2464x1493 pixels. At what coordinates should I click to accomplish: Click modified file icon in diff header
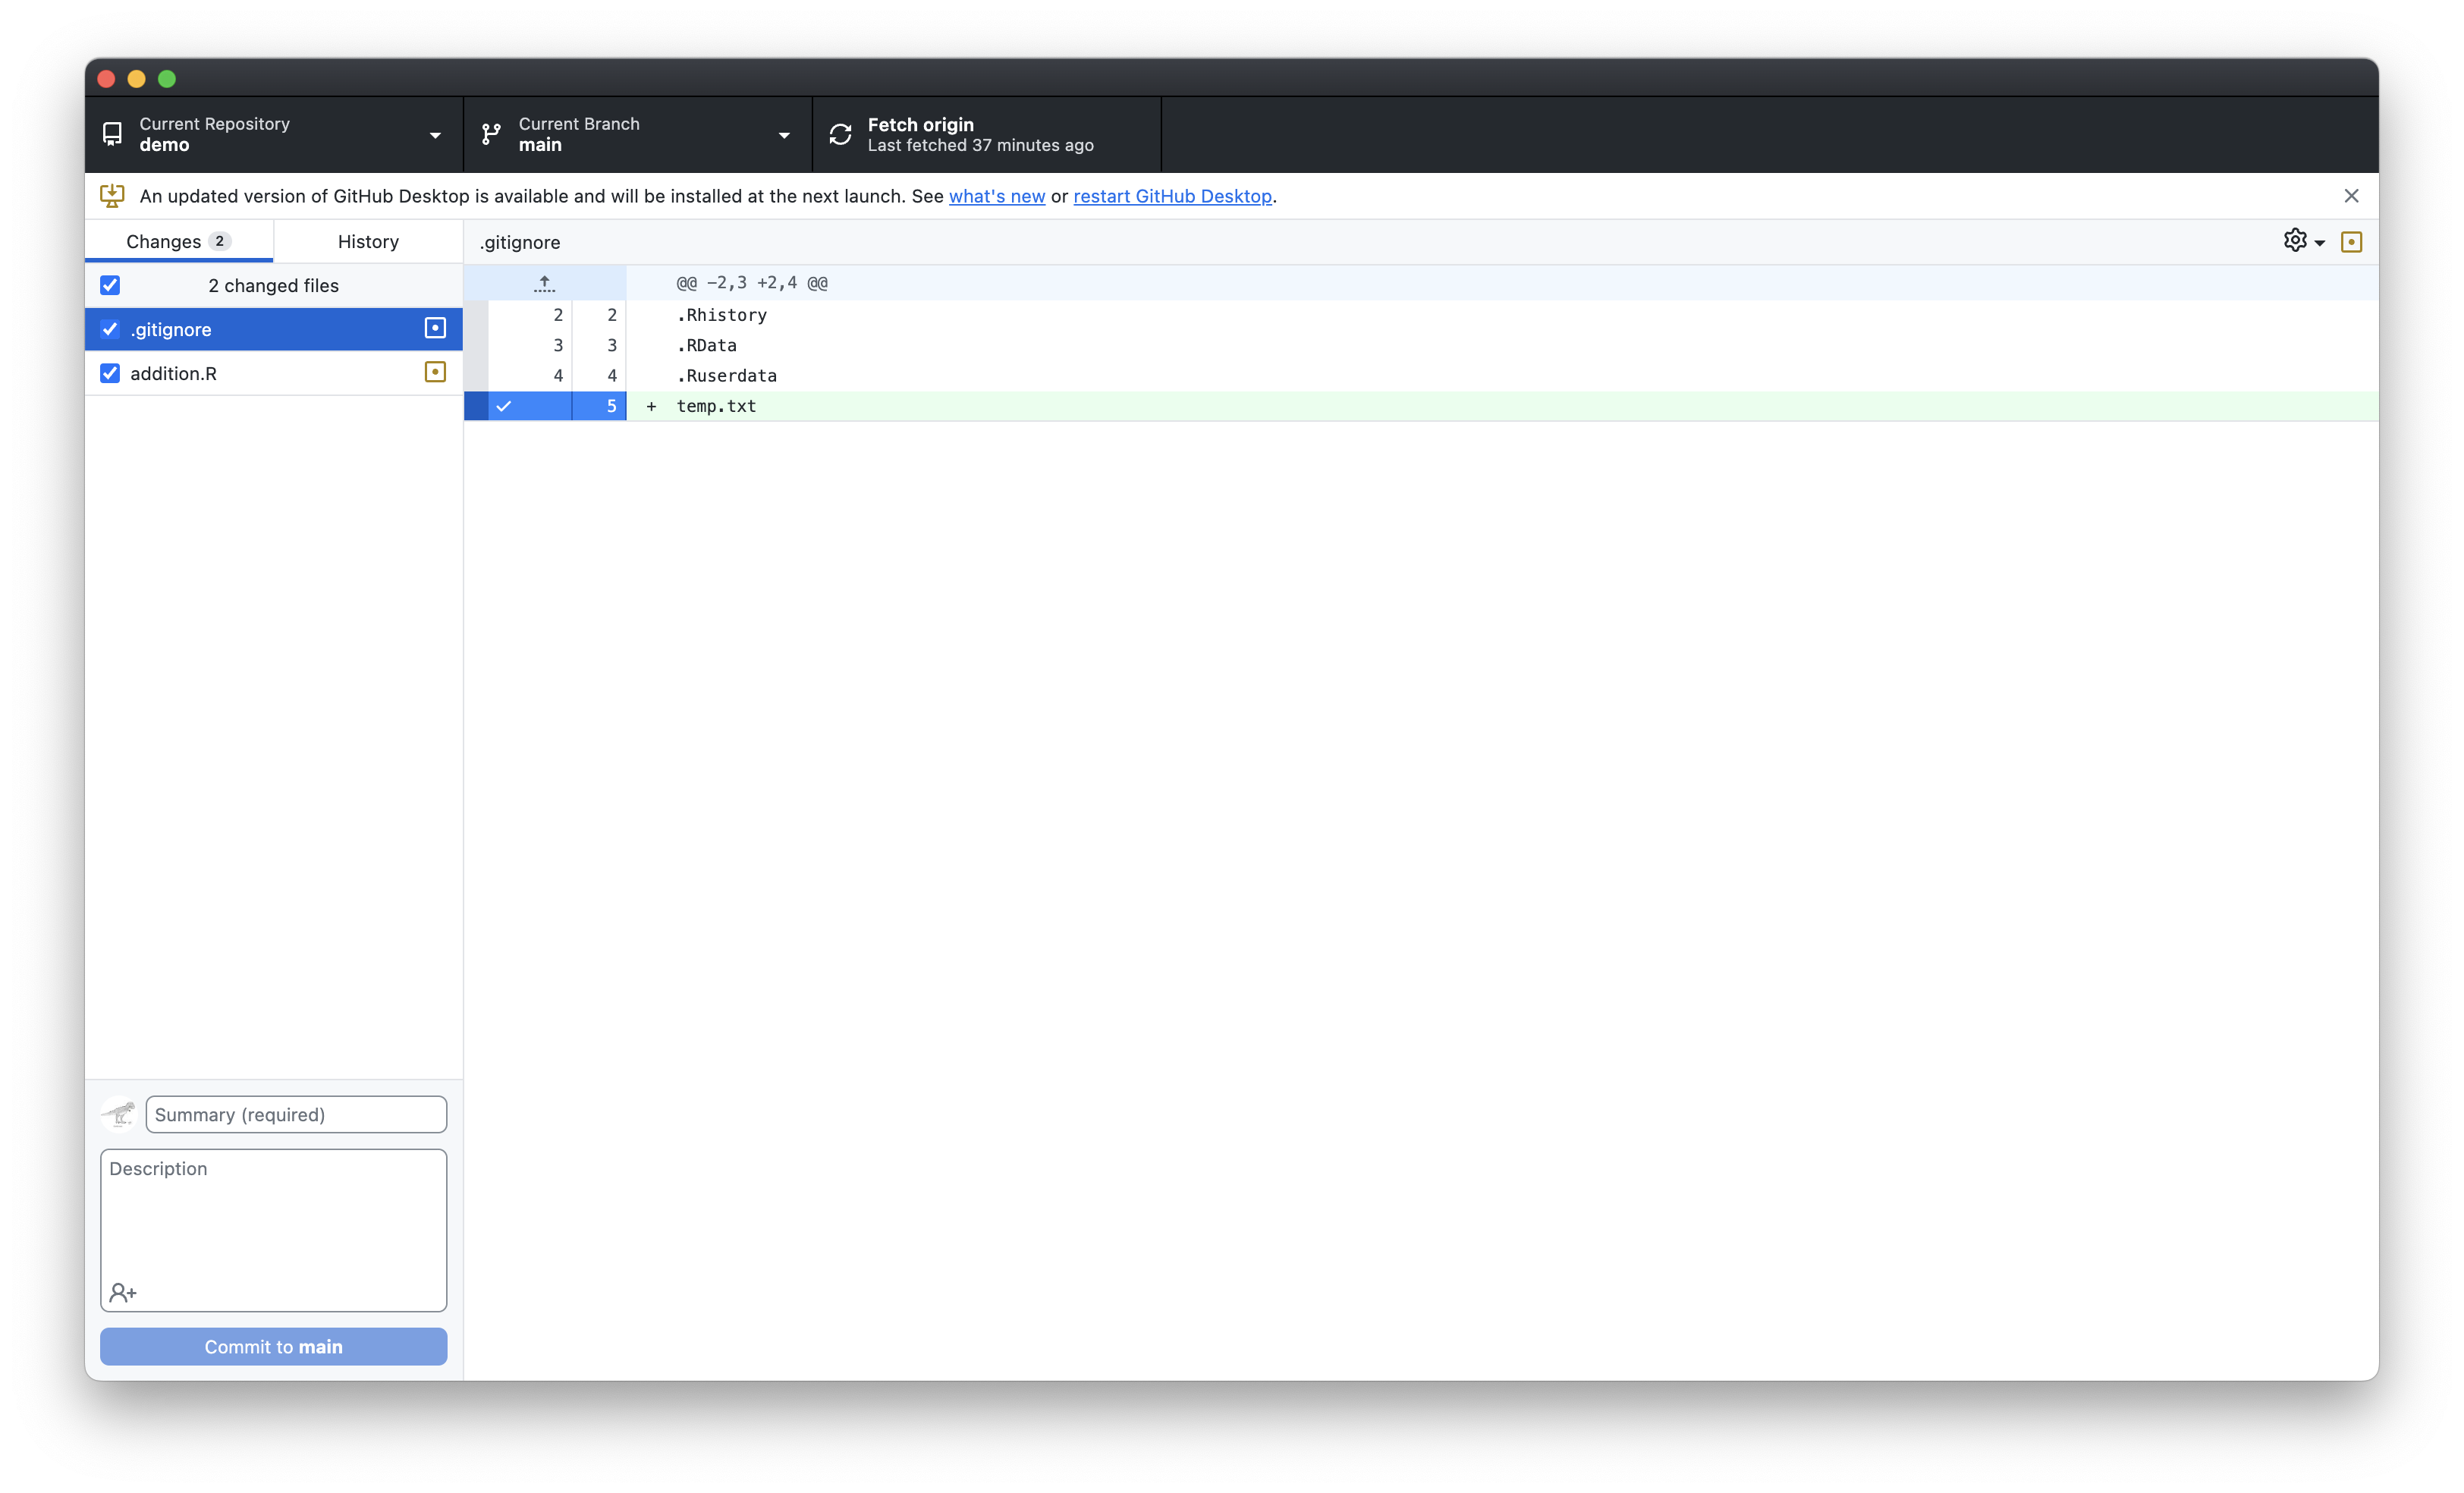pos(2351,242)
